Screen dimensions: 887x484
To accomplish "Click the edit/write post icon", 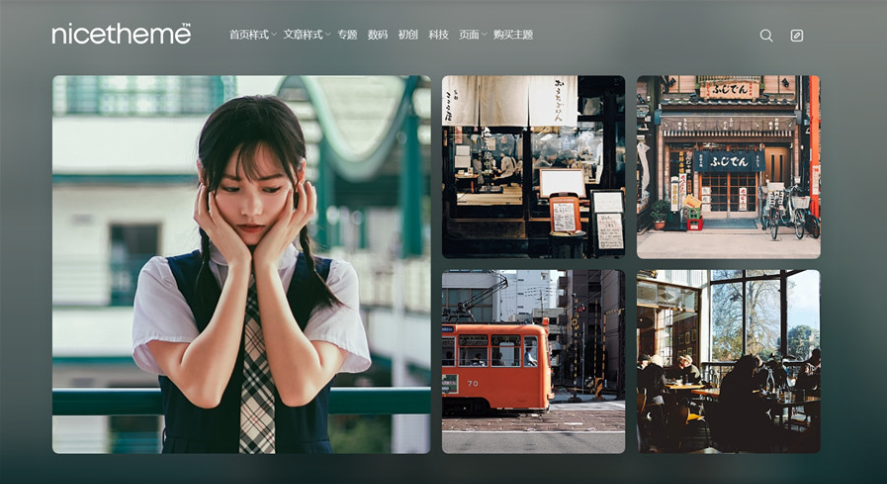I will (797, 35).
